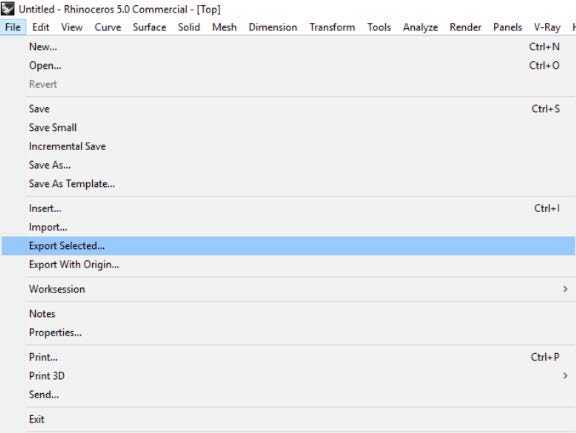Choose Save As Template...
Screen dimensions: 576x433
[x=288, y=184]
